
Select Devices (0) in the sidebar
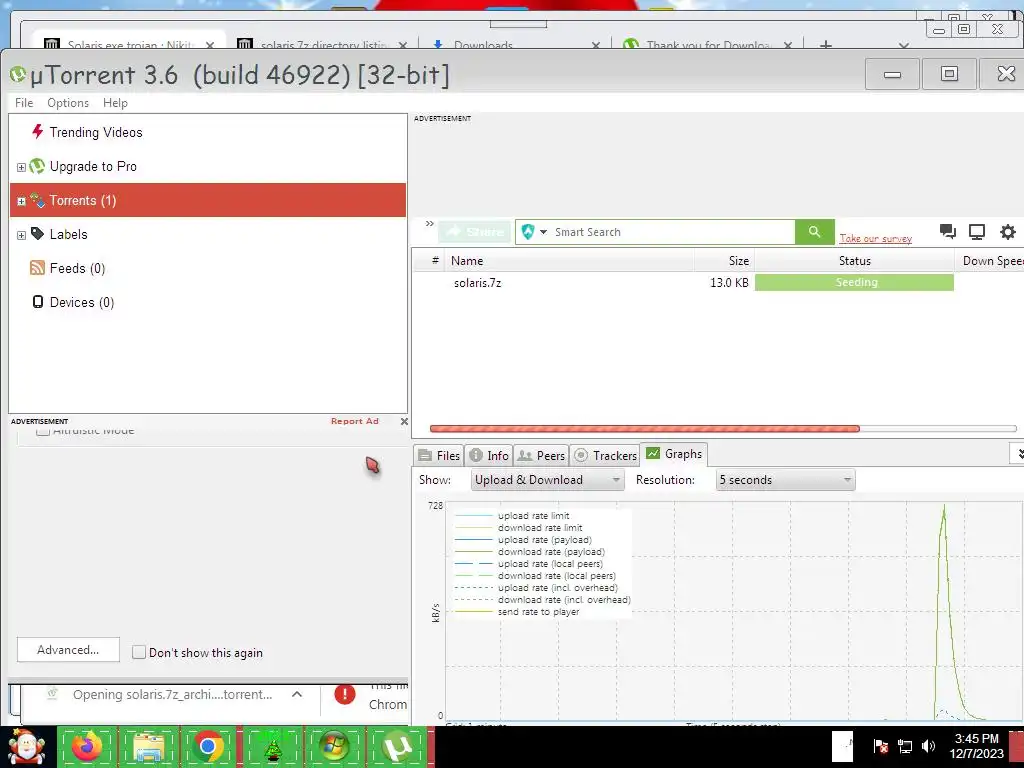point(82,302)
